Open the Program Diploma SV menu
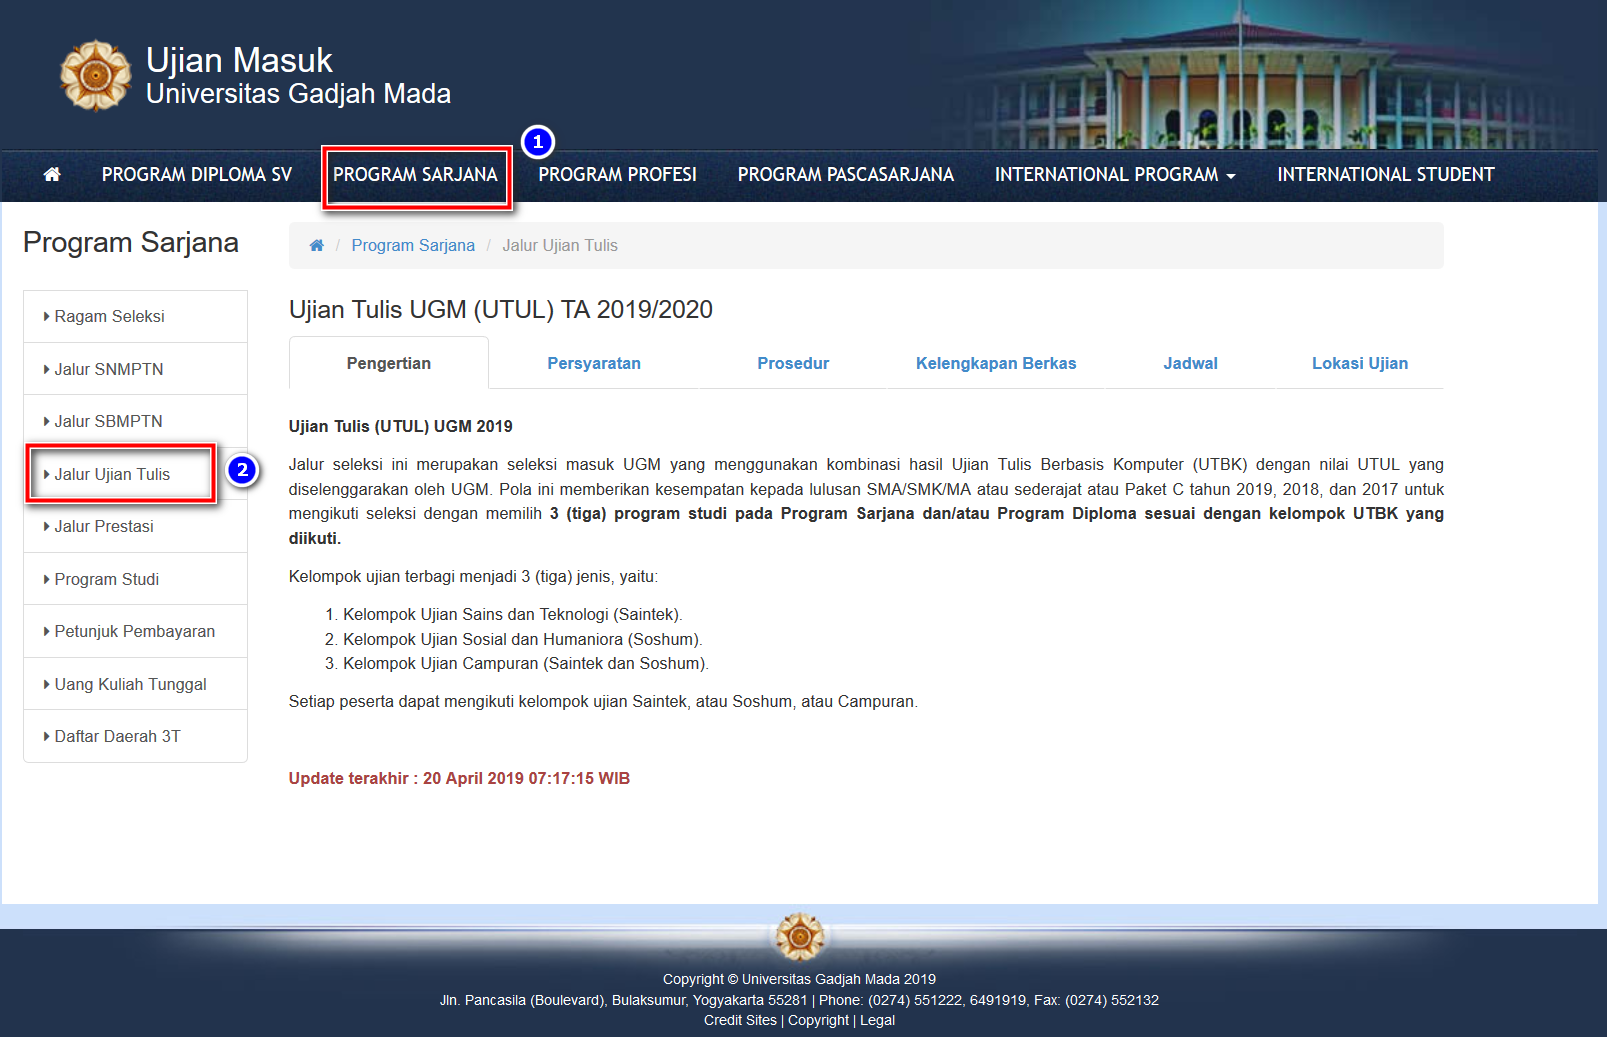1607x1037 pixels. (197, 175)
